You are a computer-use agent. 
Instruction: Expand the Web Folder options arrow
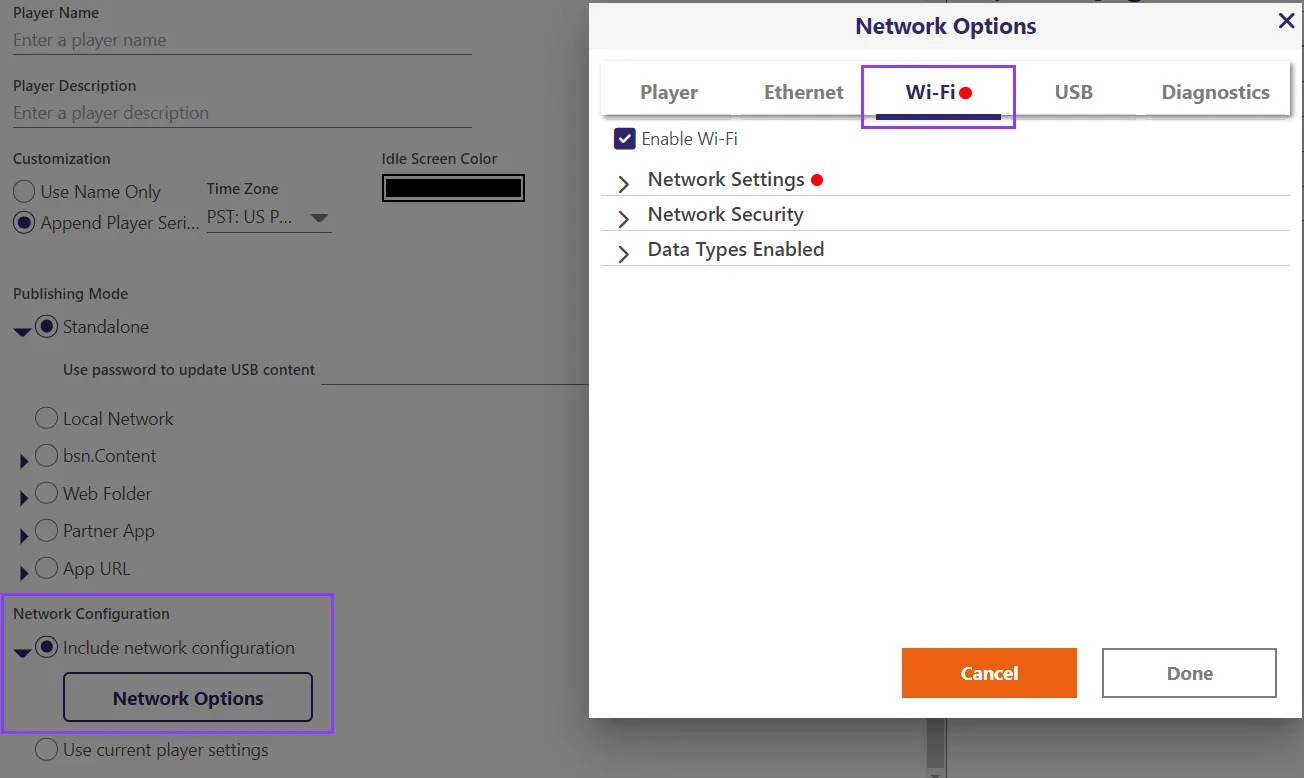tap(24, 499)
